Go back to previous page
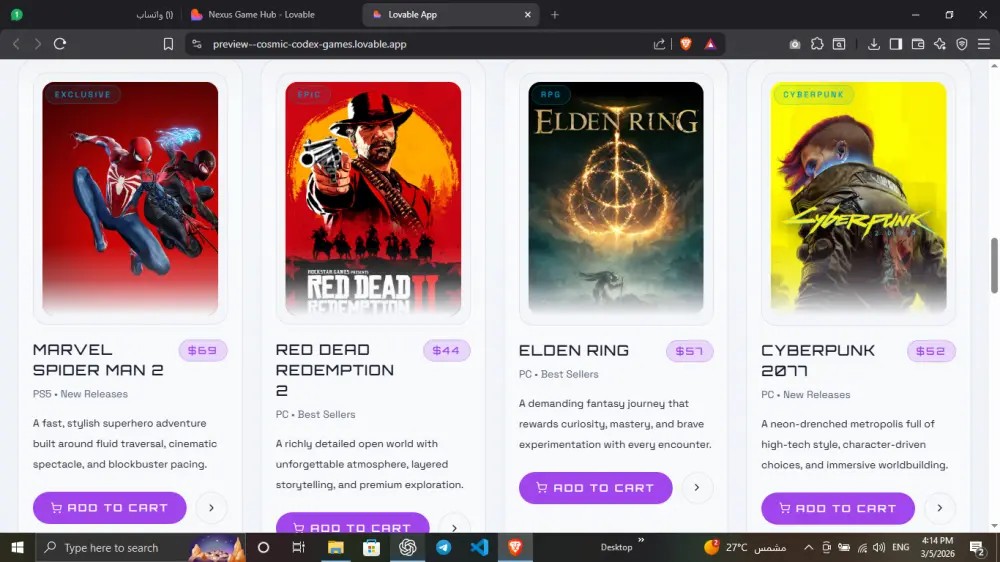The height and width of the screenshot is (562, 1000). point(17,44)
